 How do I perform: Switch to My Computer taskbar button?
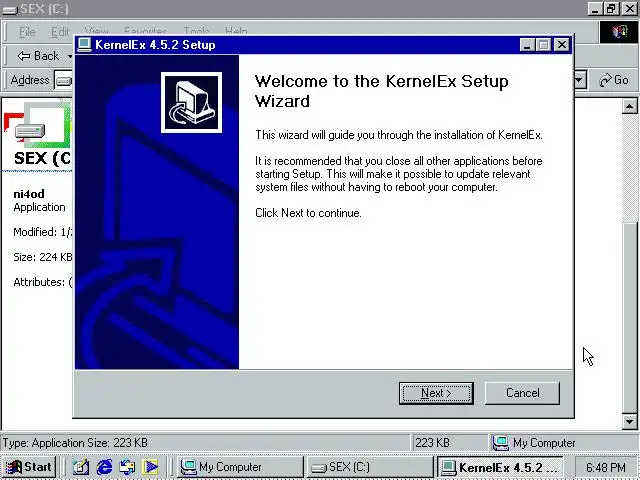point(241,467)
